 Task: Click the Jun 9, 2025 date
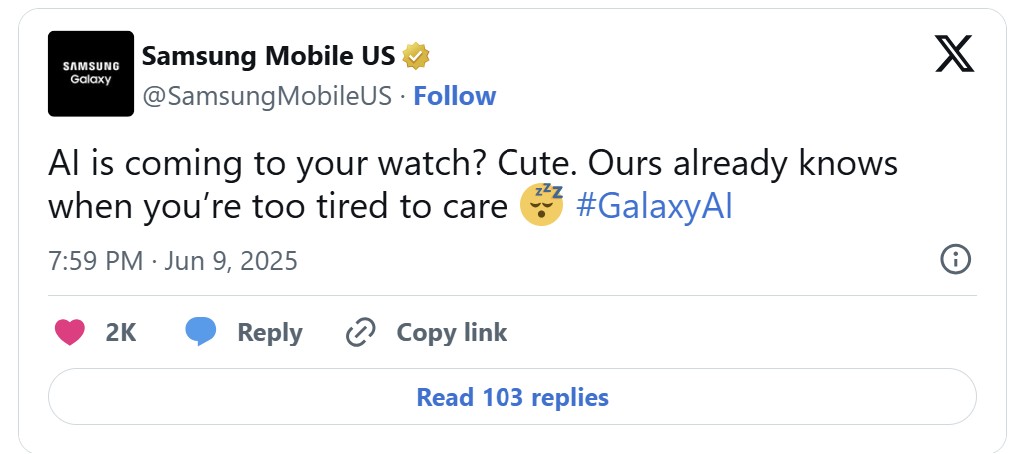231,261
